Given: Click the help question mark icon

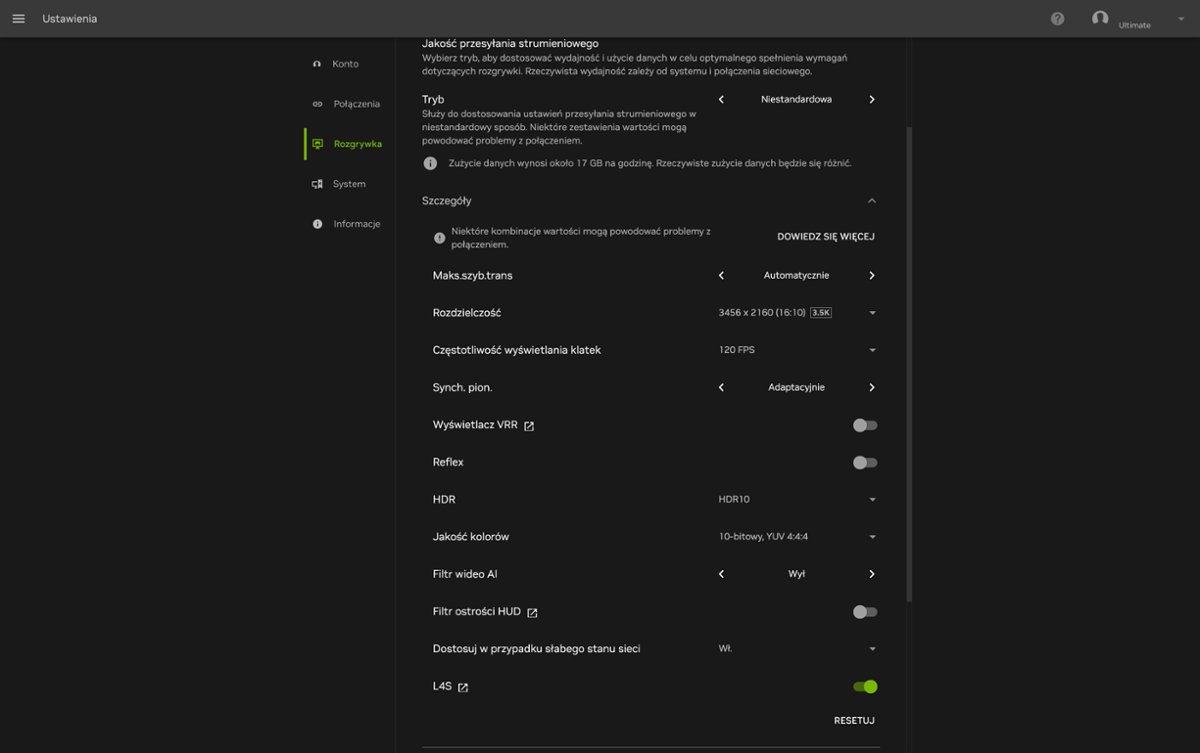Looking at the screenshot, I should [x=1057, y=19].
